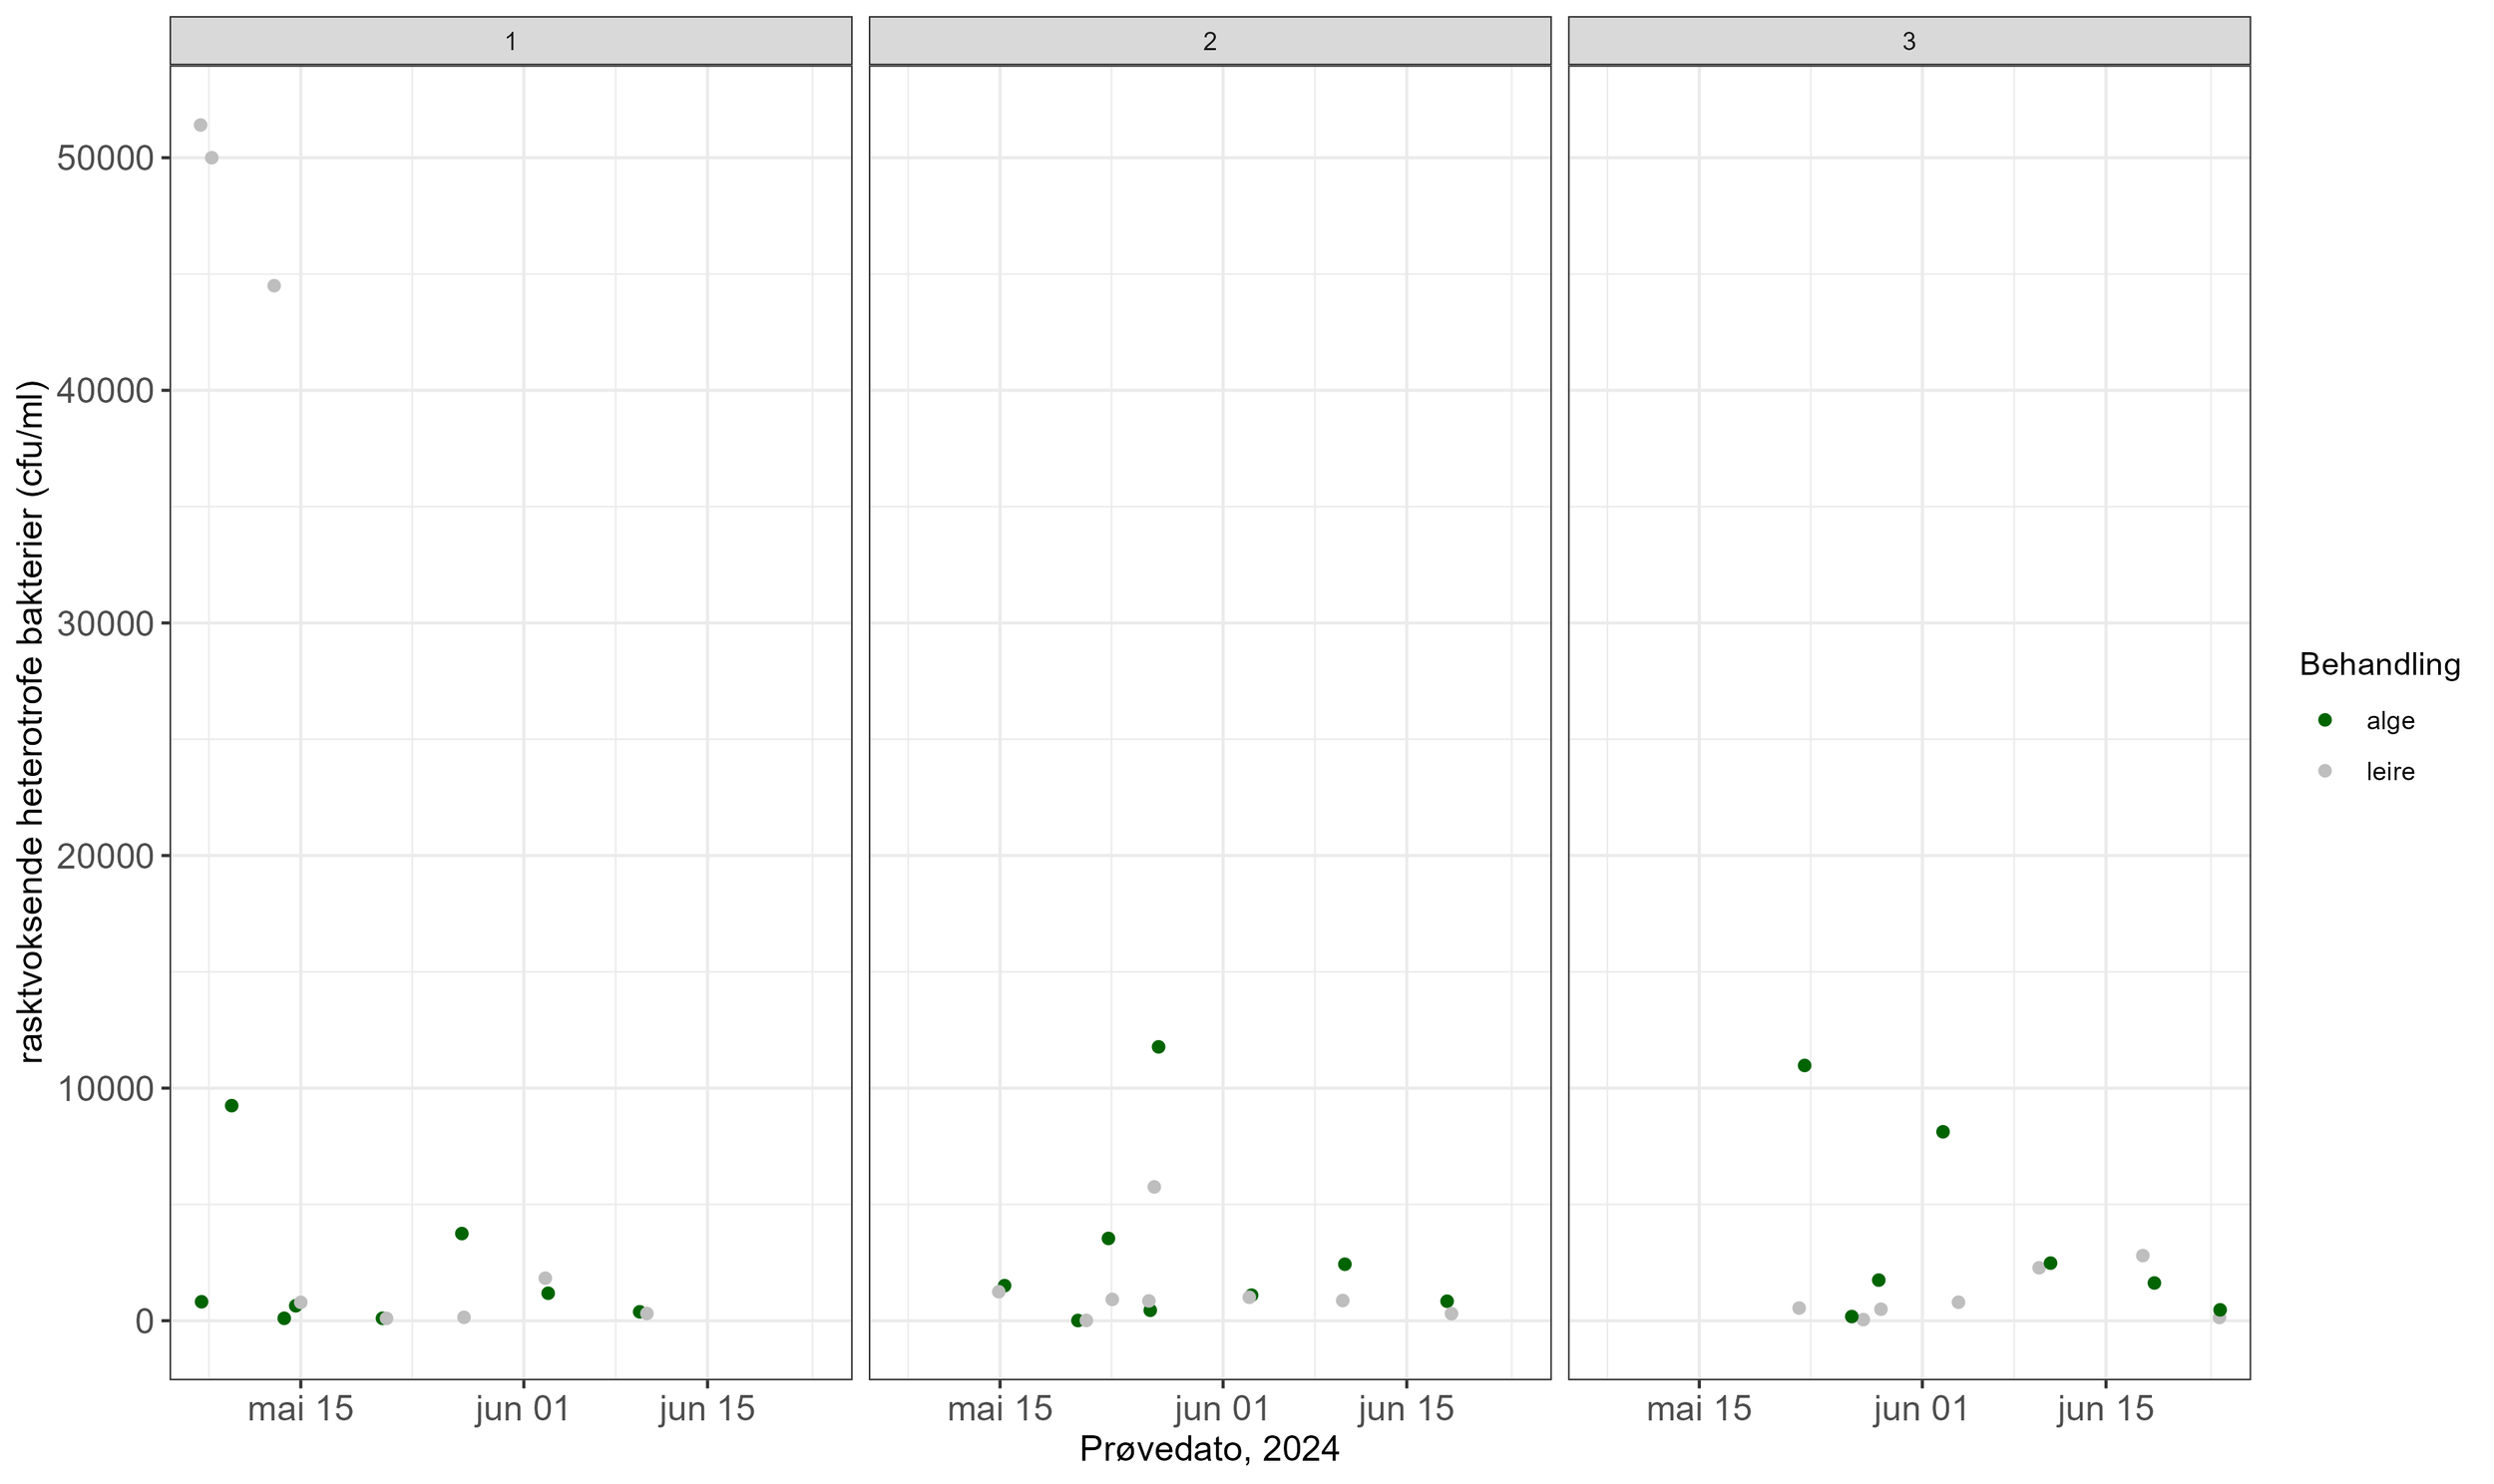Viewport: 2494px width, 1484px height.
Task: Click the y-axis label 30000
Action: 105,624
